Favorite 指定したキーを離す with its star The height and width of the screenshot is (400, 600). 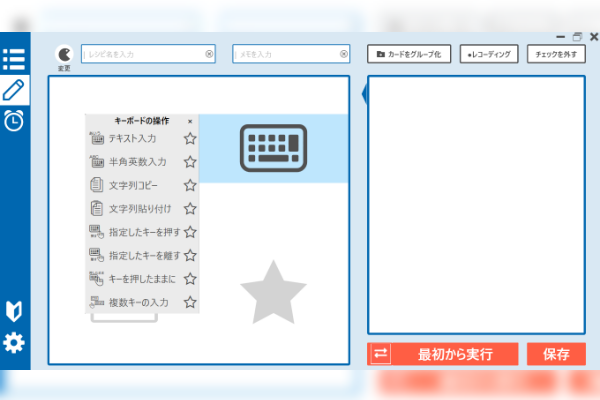pos(190,255)
